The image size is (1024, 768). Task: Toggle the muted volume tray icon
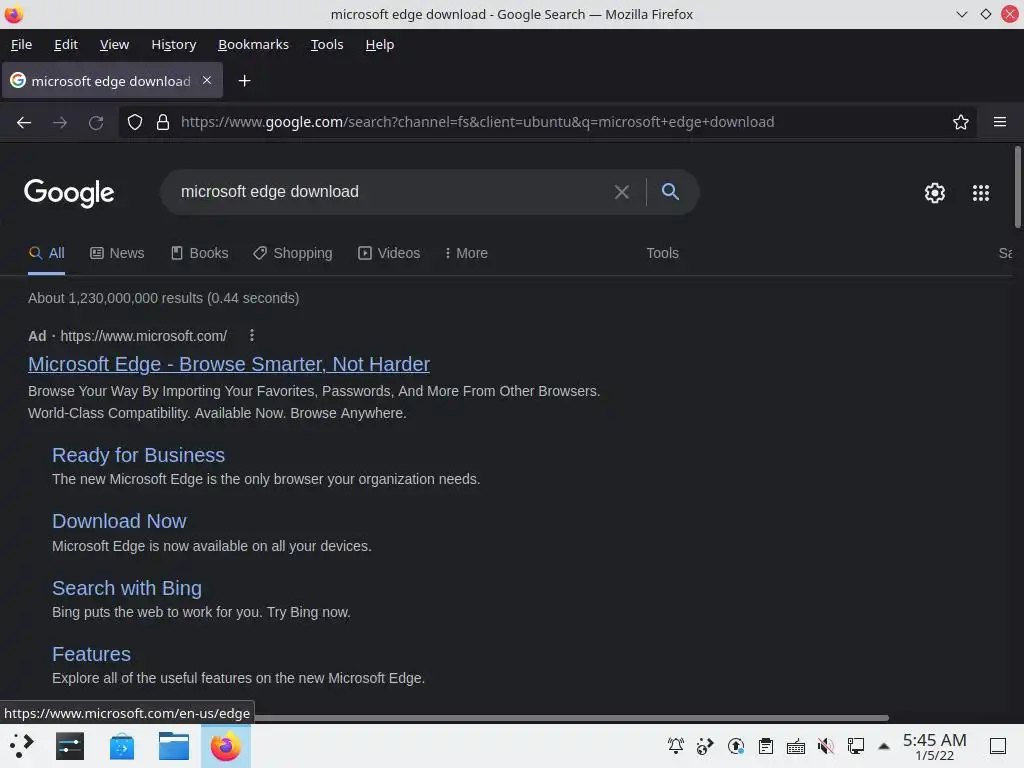[826, 746]
